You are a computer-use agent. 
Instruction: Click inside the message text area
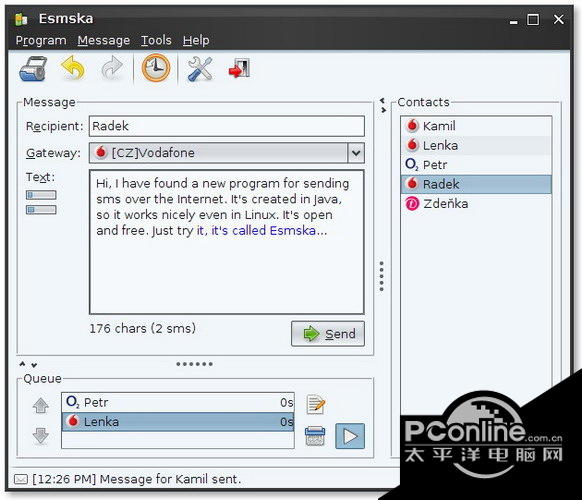click(227, 242)
